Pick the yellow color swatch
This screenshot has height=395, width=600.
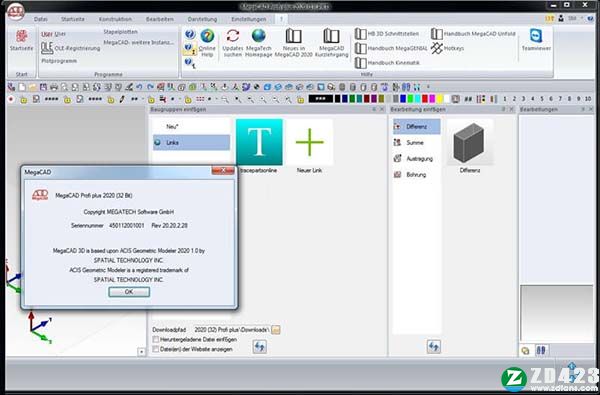[x=440, y=99]
